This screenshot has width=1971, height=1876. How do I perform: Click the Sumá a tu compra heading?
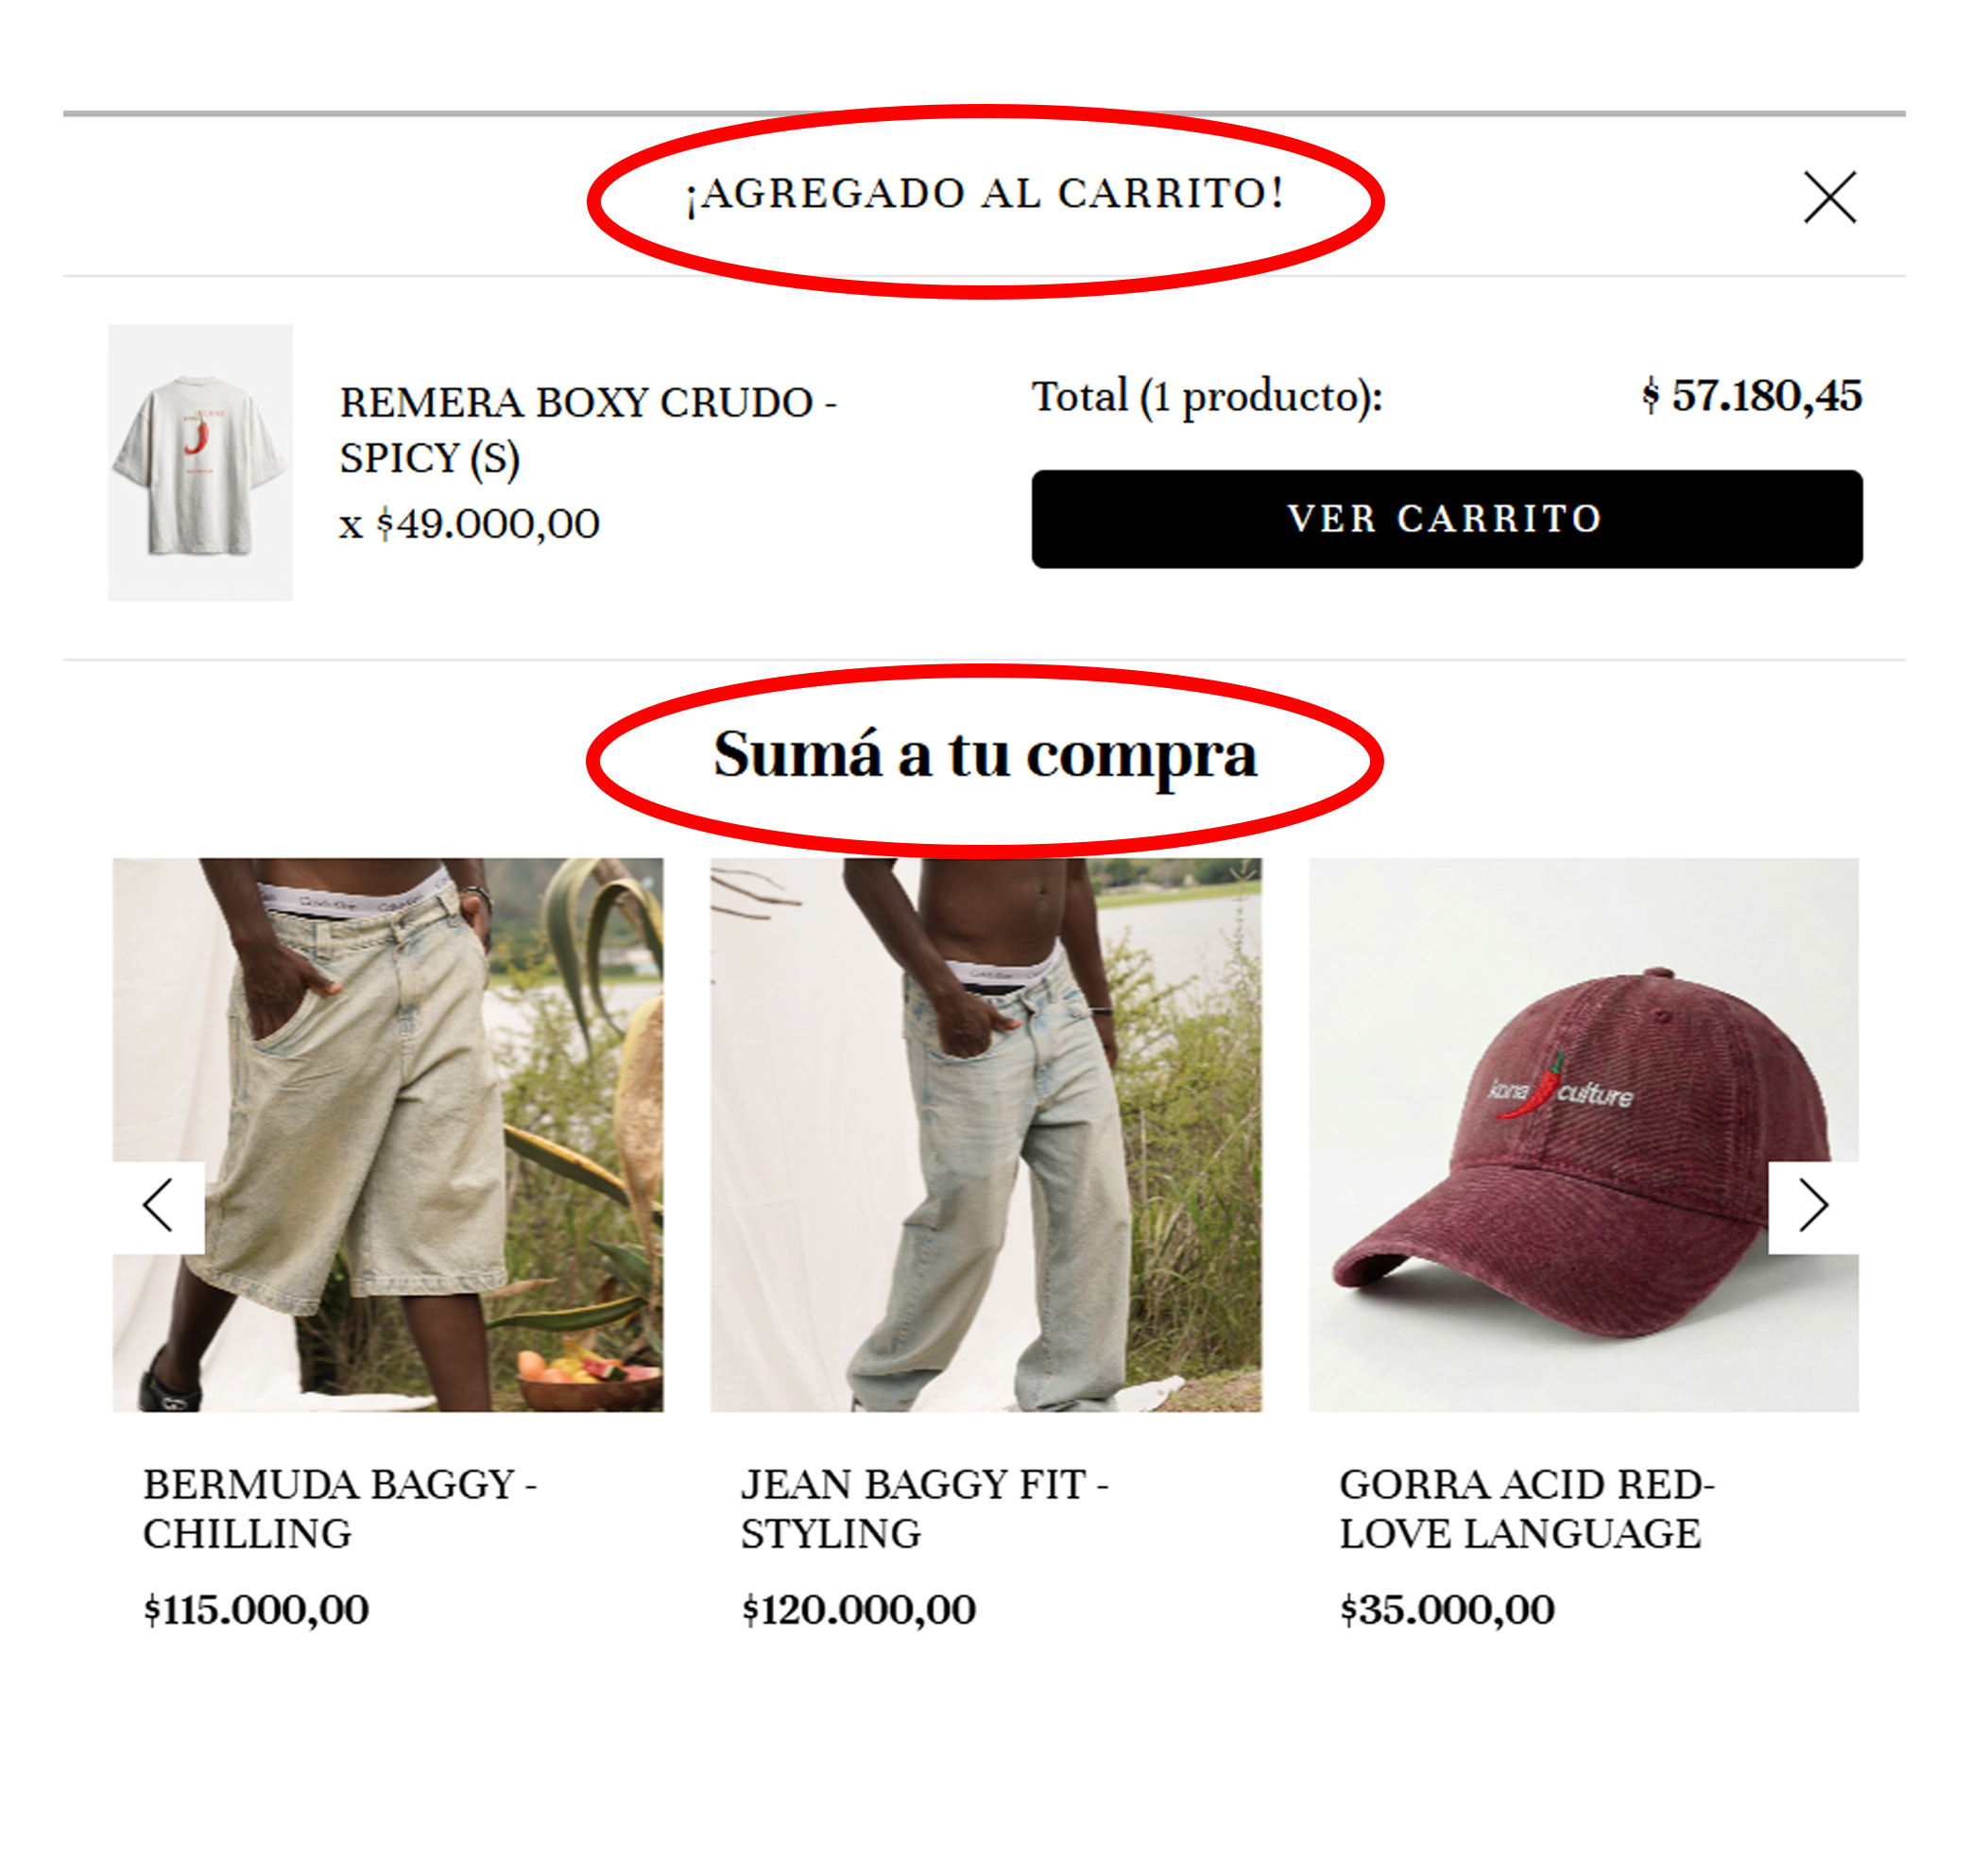tap(985, 755)
